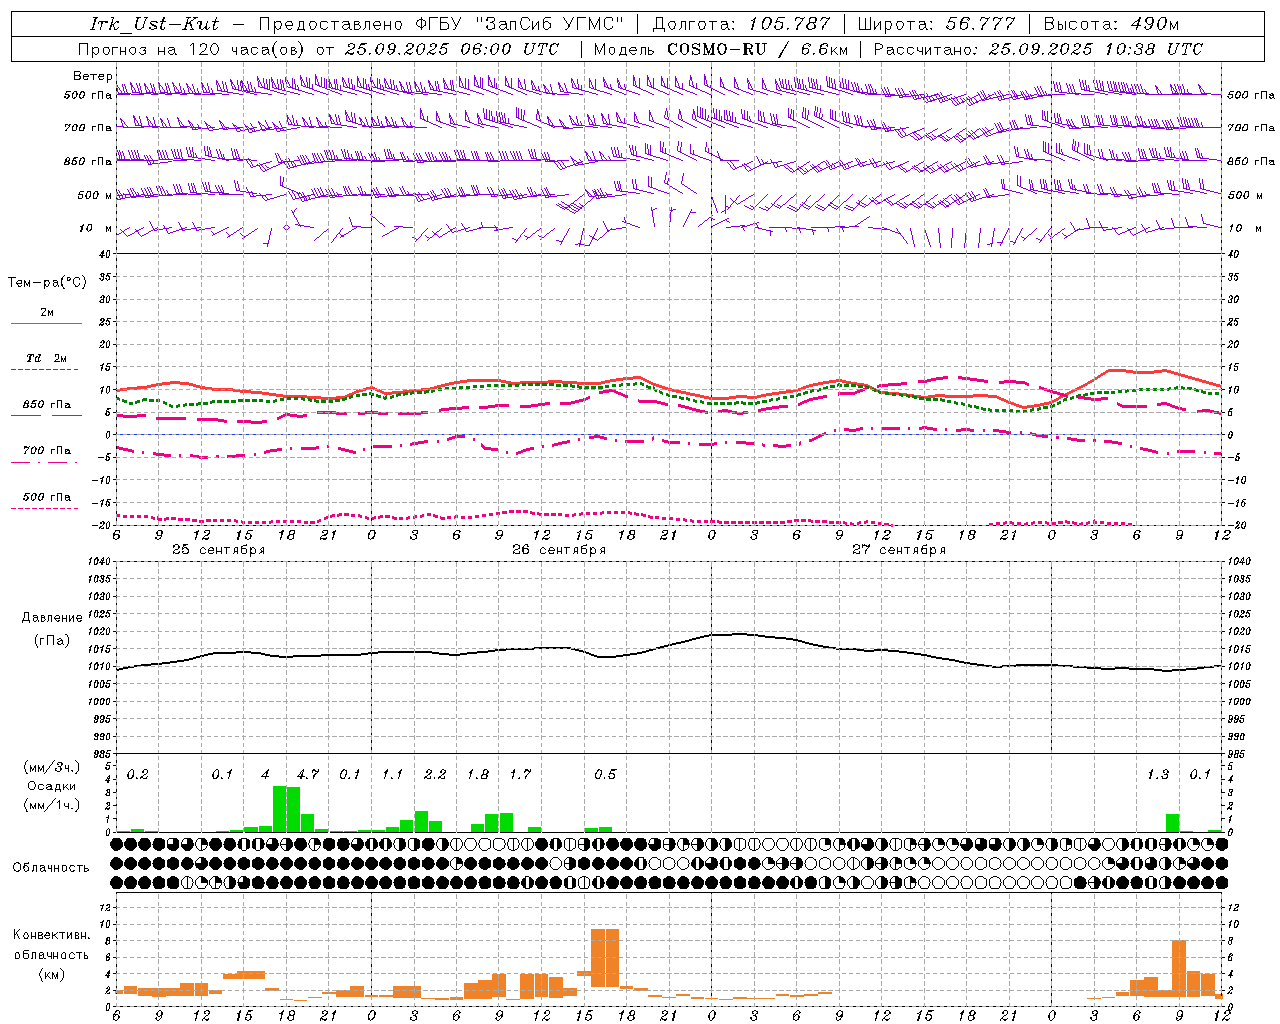This screenshot has height=1024, width=1280.
Task: Click the Конвективн. облачность label
Action: [x=51, y=945]
